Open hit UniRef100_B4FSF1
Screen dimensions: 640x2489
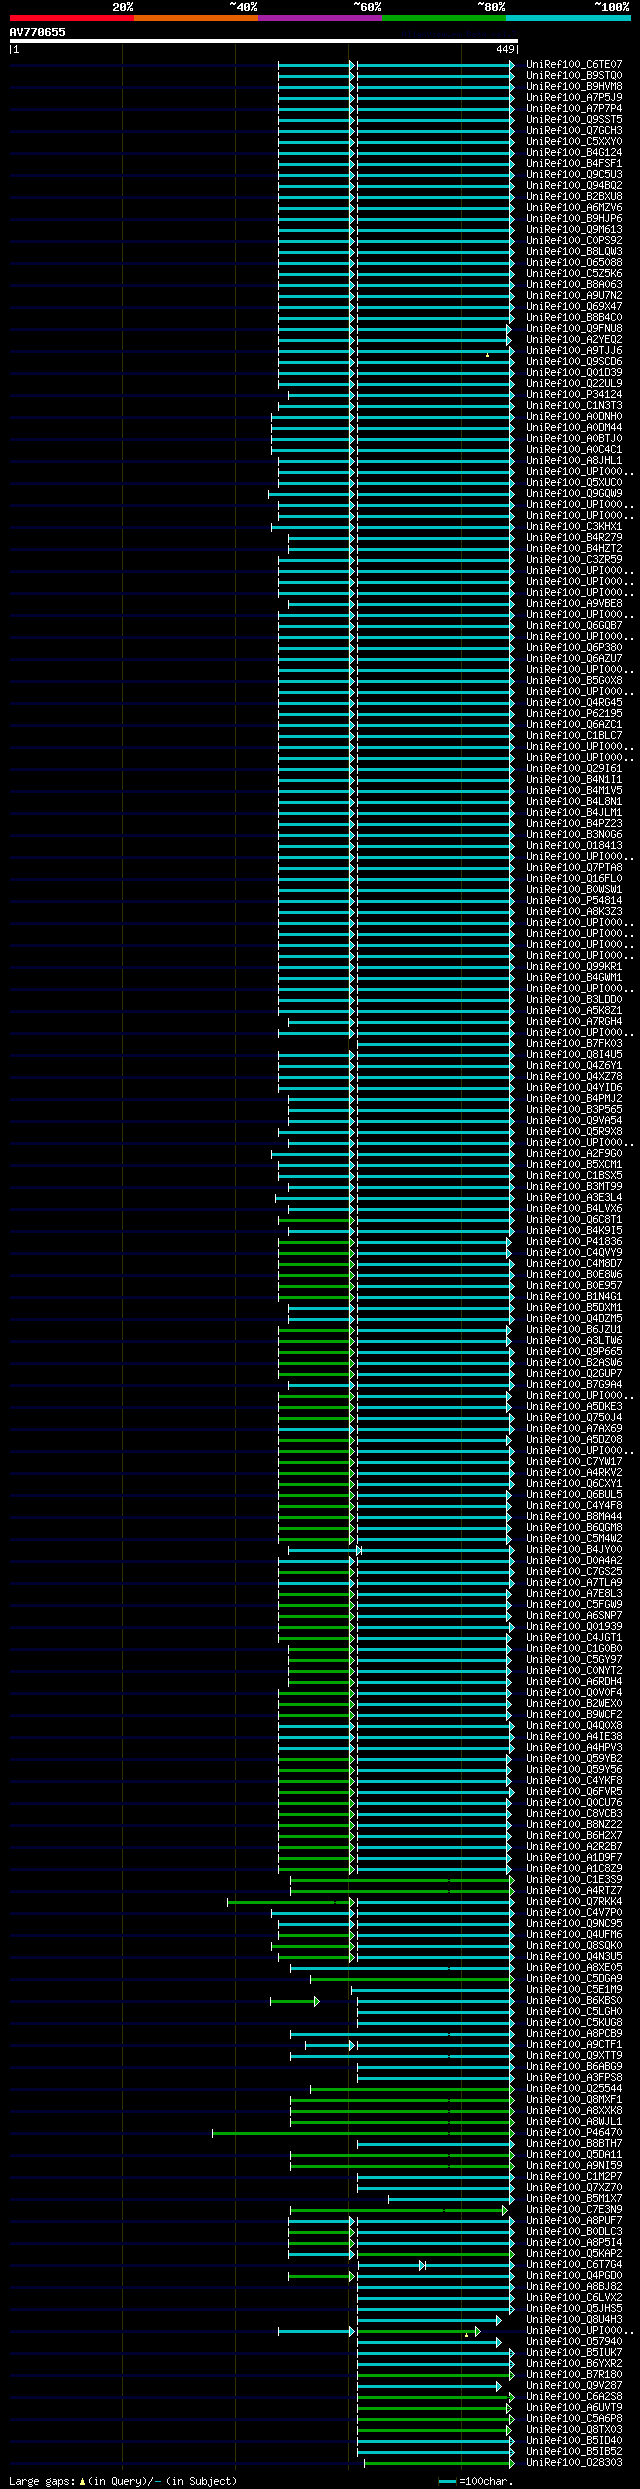[574, 164]
